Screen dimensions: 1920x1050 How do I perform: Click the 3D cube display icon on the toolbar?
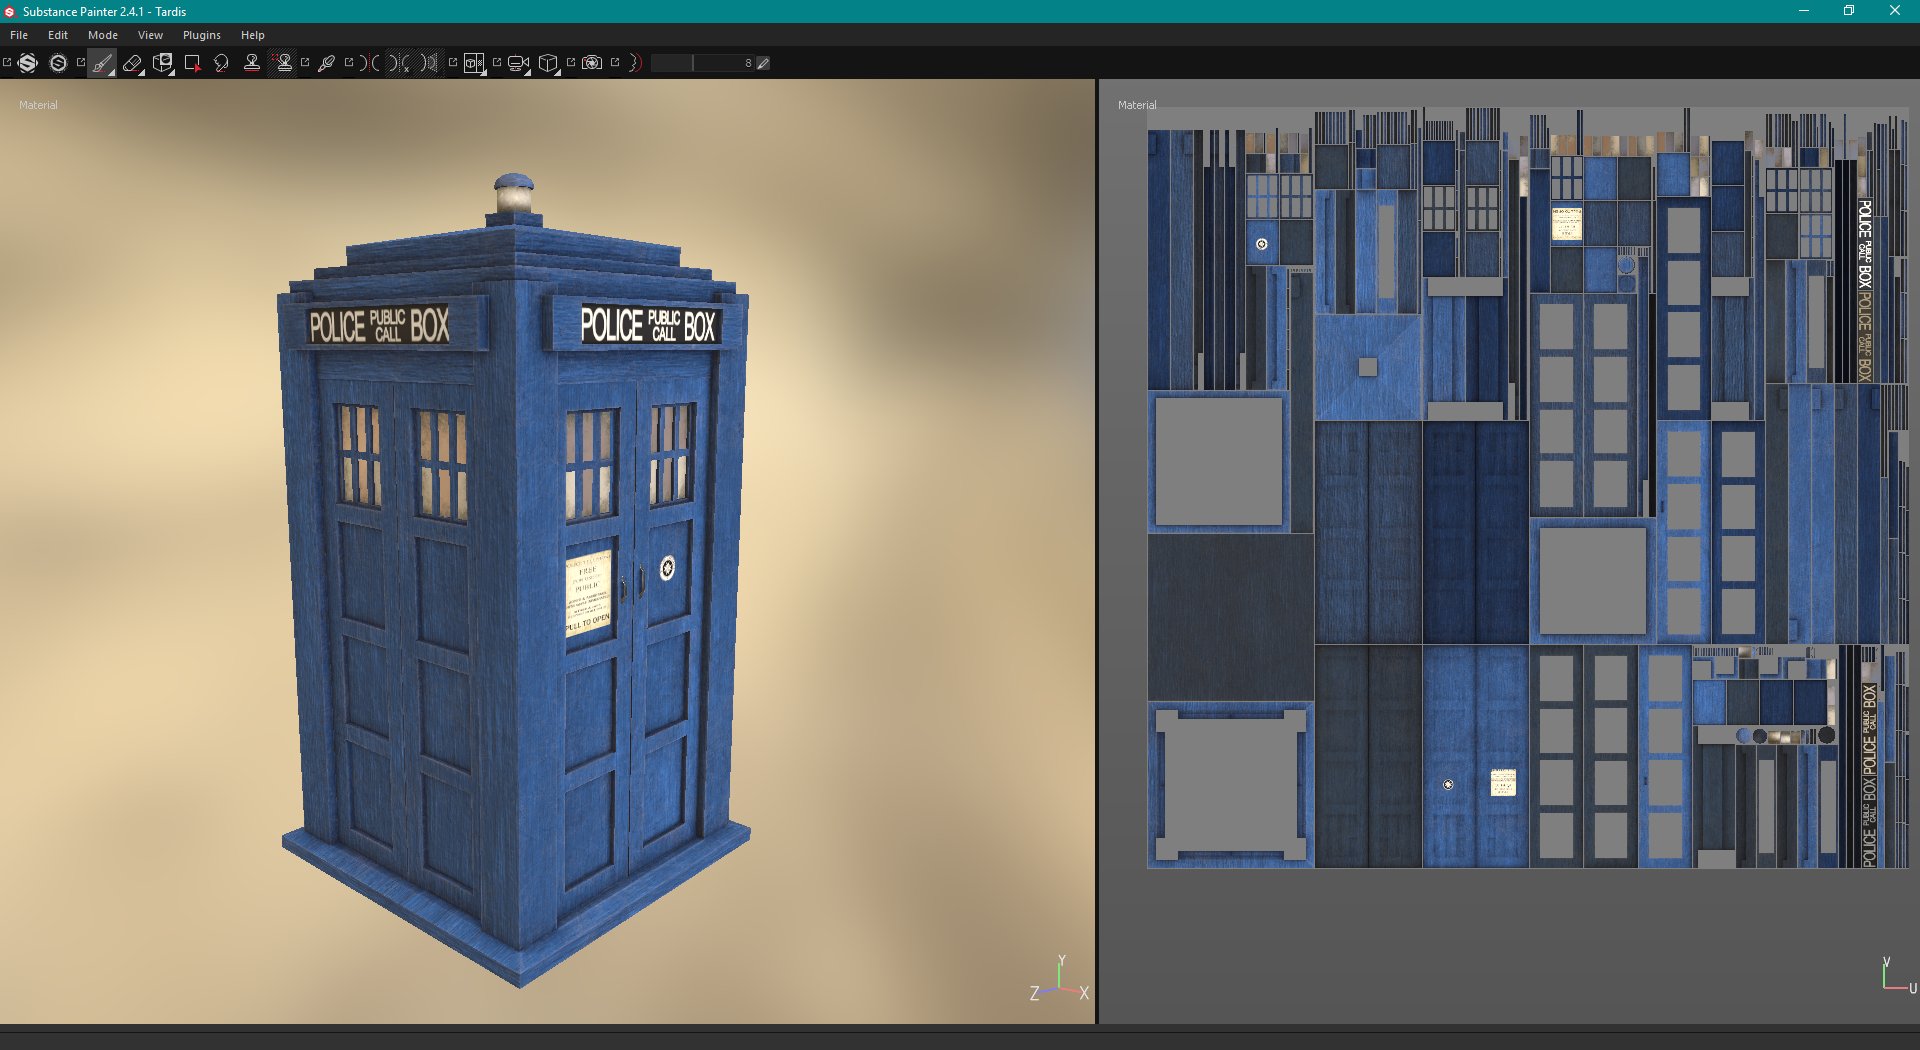[548, 62]
